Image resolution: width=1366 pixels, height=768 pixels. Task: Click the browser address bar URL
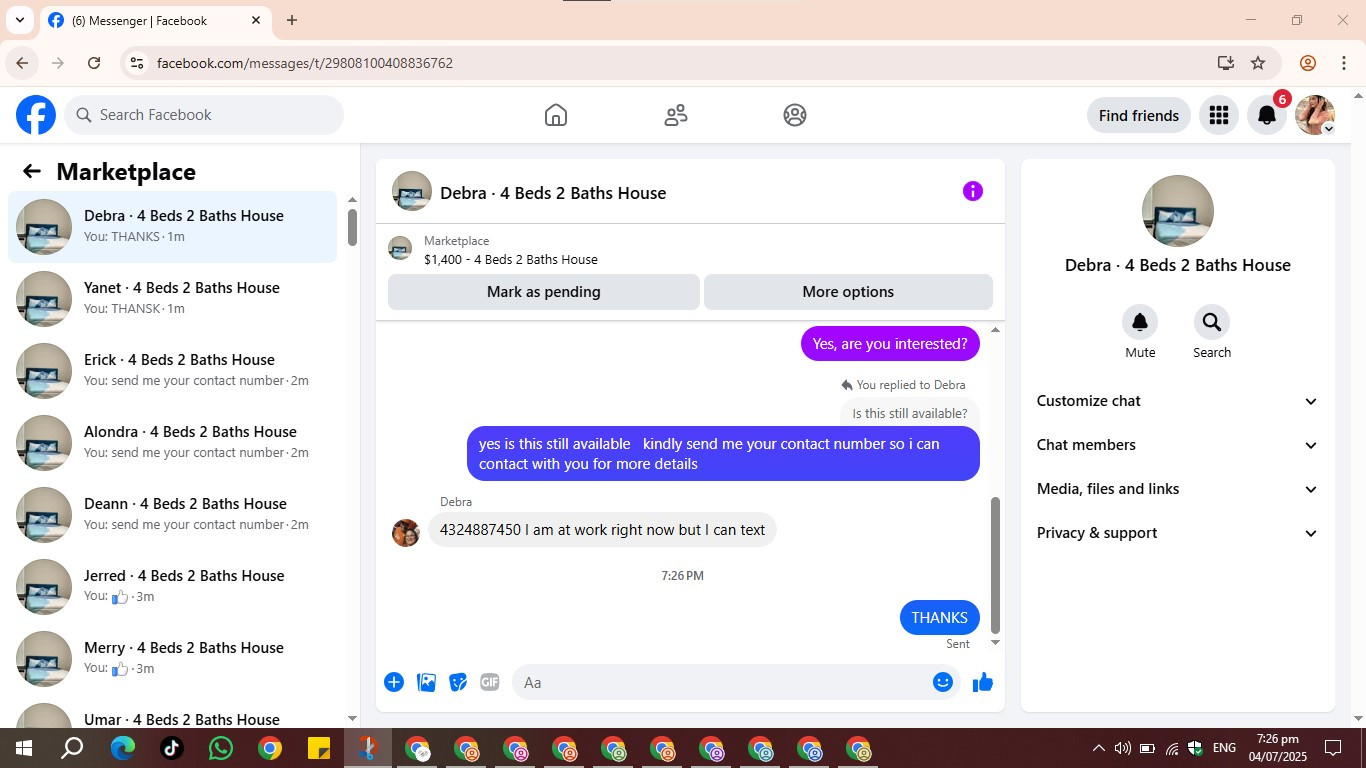click(305, 63)
